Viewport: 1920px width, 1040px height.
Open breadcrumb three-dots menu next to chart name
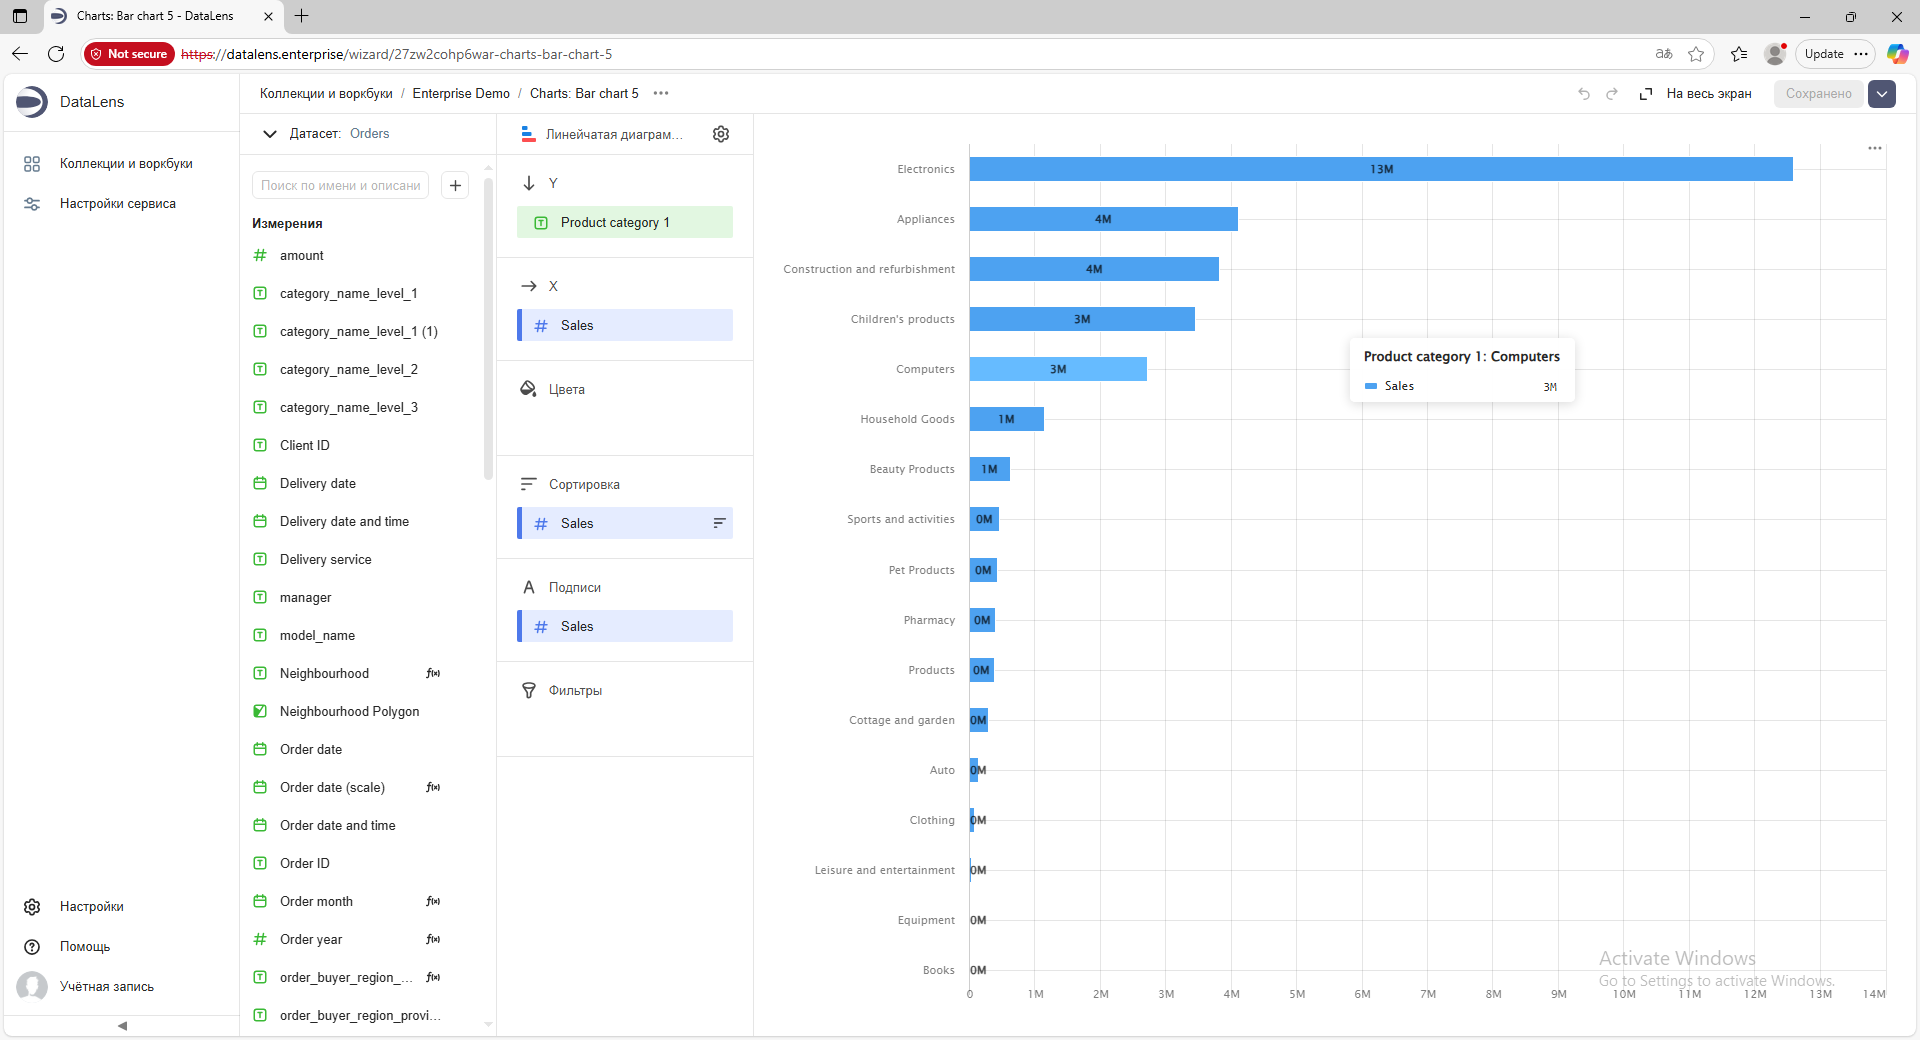point(660,93)
